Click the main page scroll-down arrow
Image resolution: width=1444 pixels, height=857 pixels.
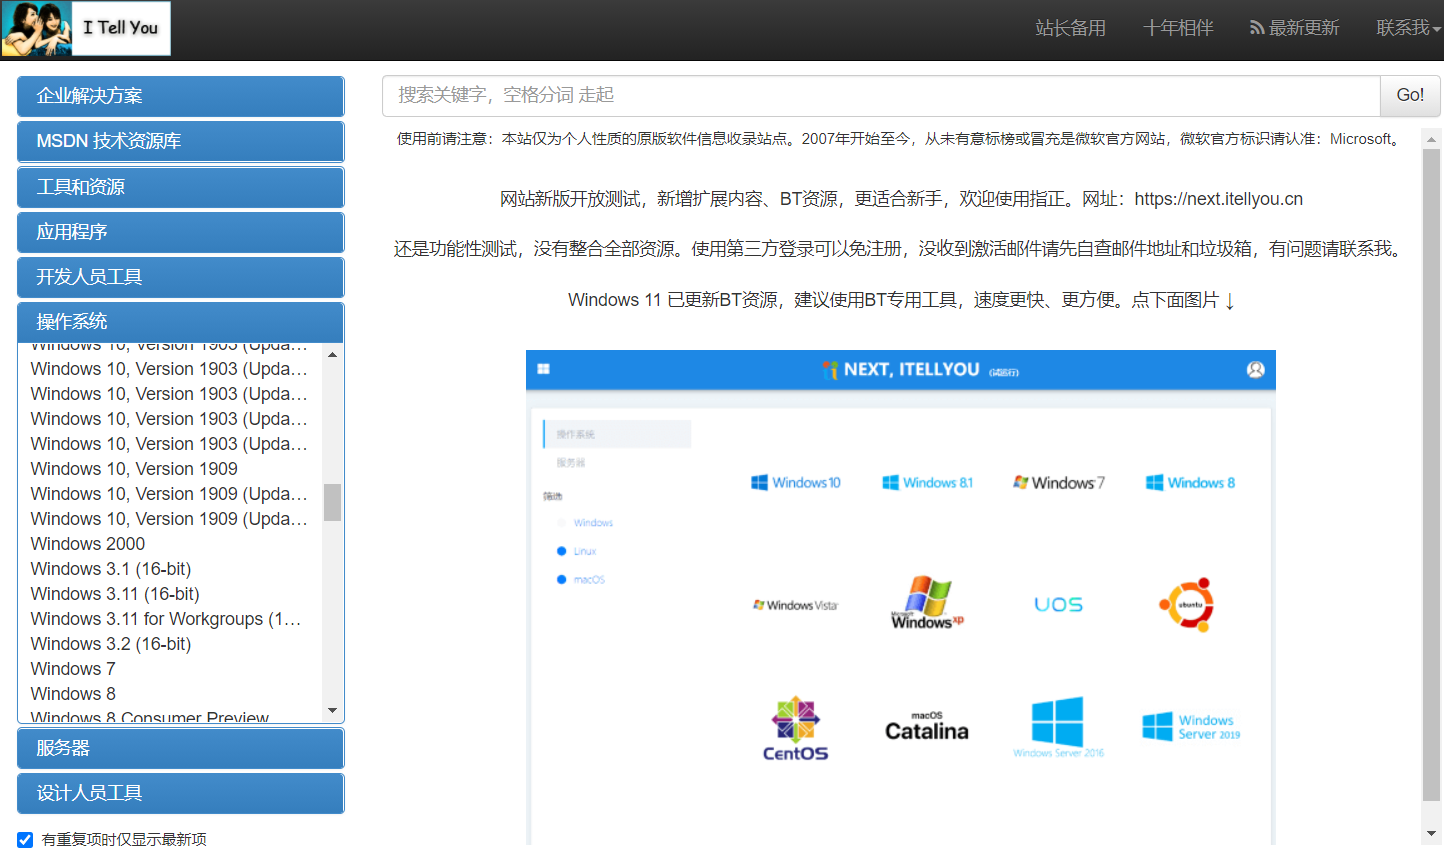[1431, 833]
